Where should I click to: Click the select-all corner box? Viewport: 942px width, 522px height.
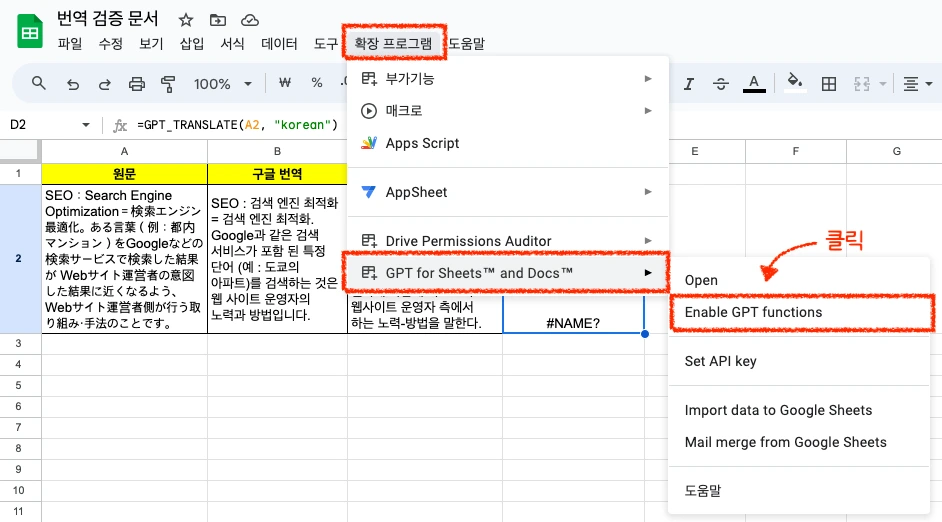coord(20,151)
